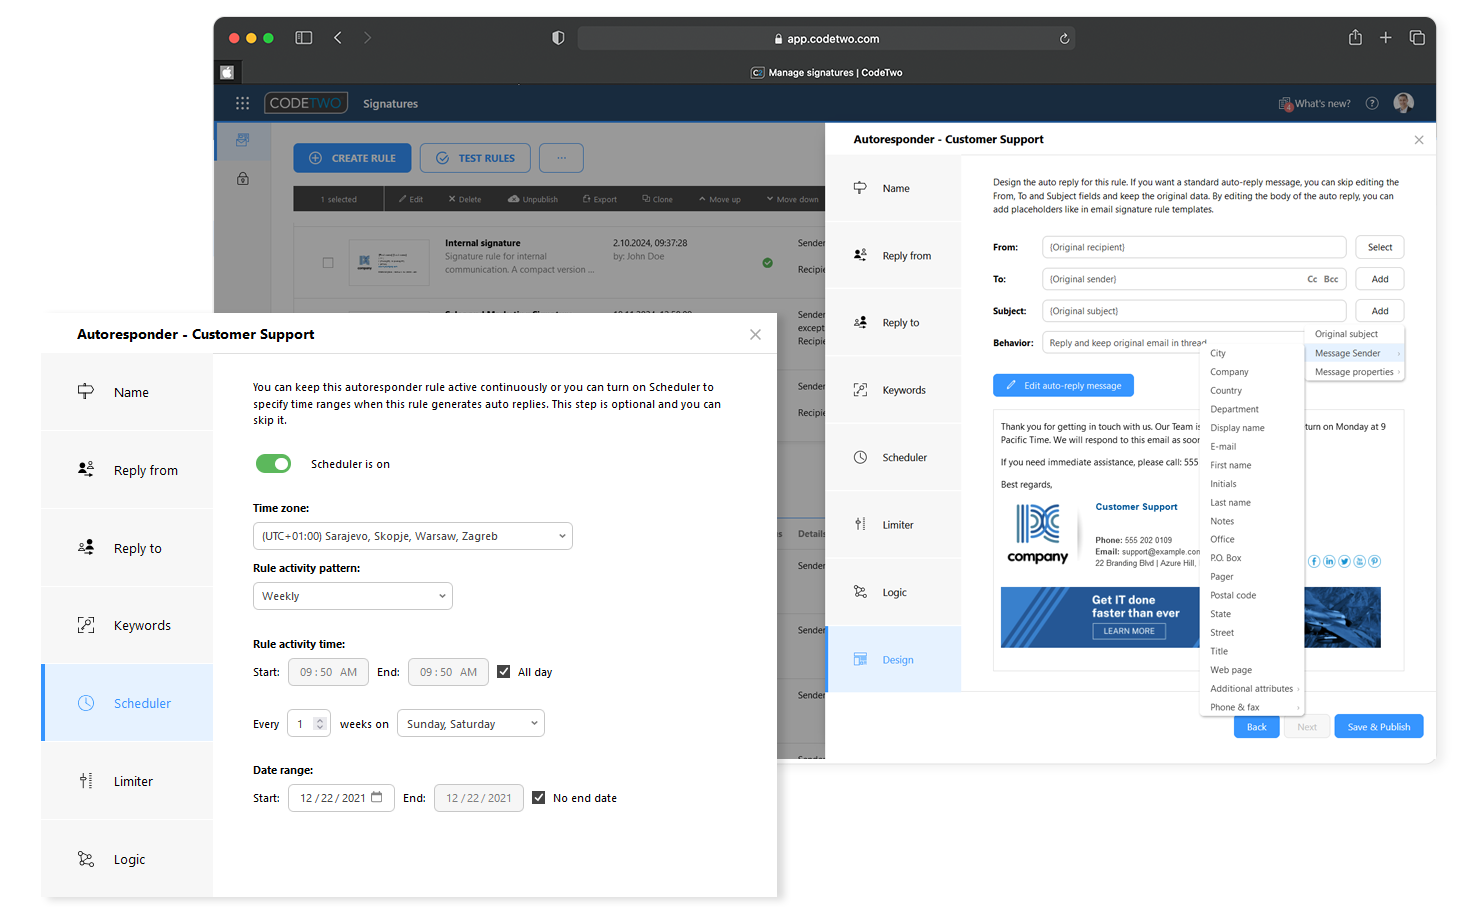This screenshot has height=920, width=1460.
Task: Click the Save & Publish button
Action: (x=1378, y=727)
